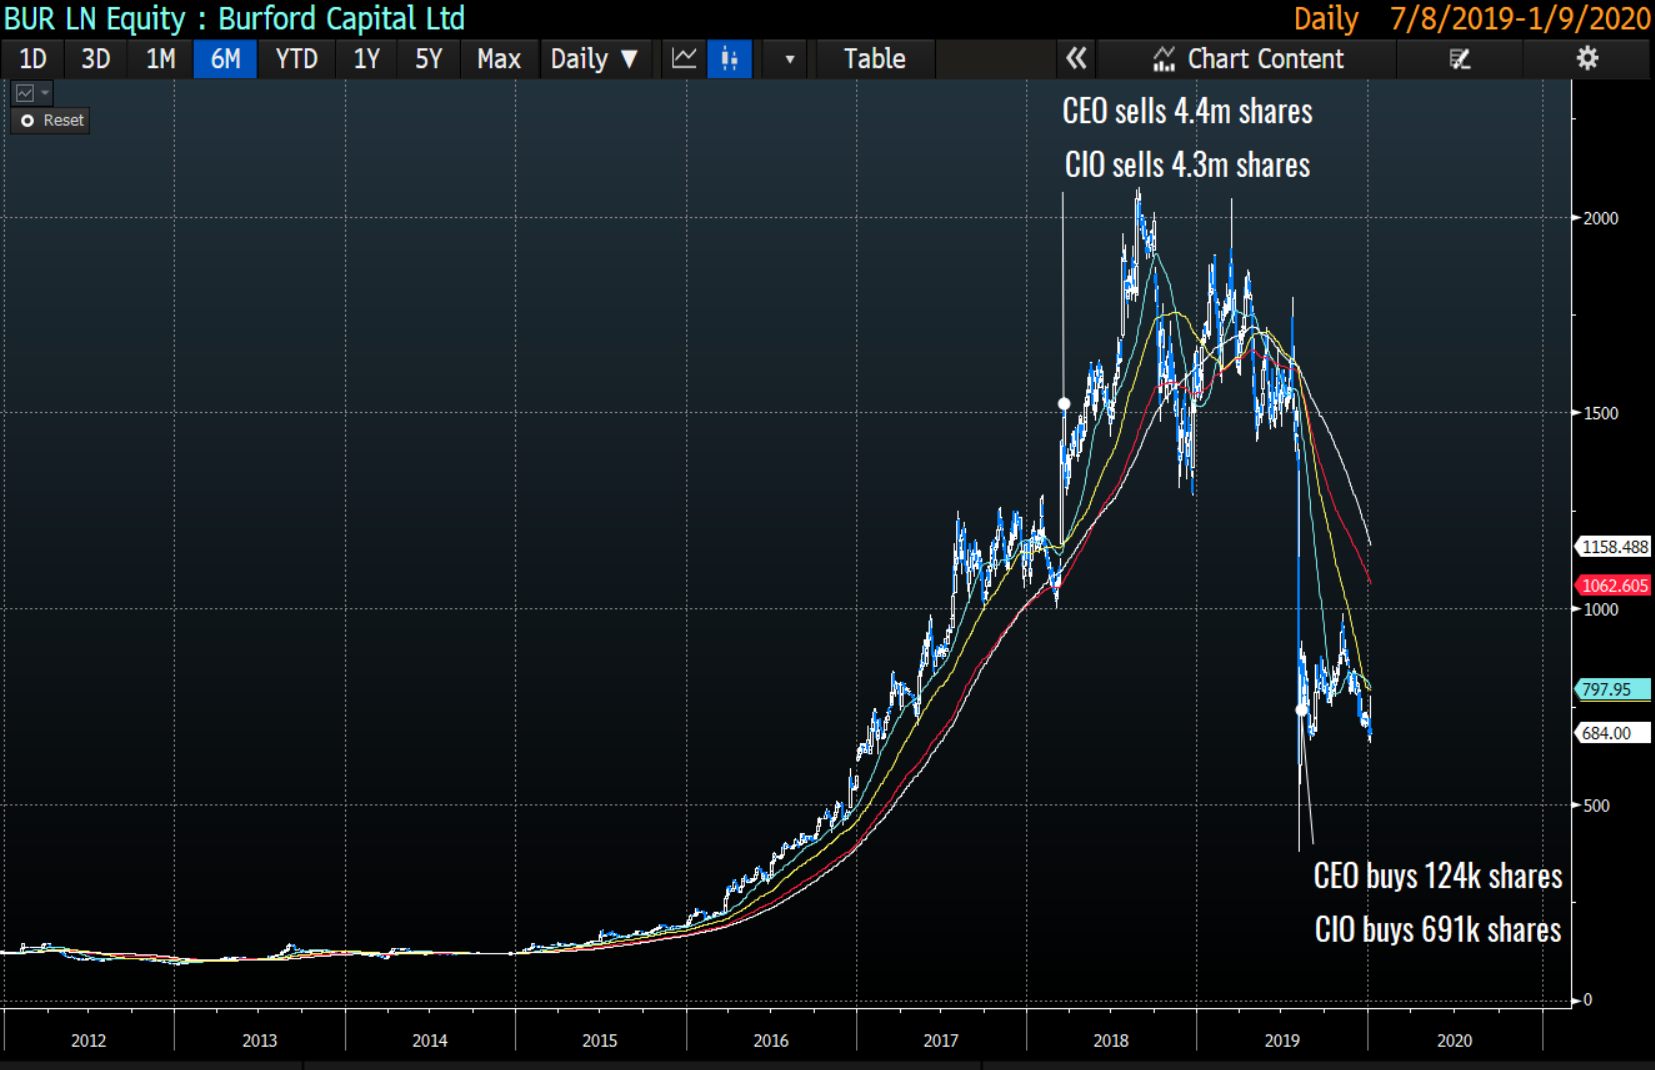
Task: Switch to the 1M range
Action: pos(160,59)
